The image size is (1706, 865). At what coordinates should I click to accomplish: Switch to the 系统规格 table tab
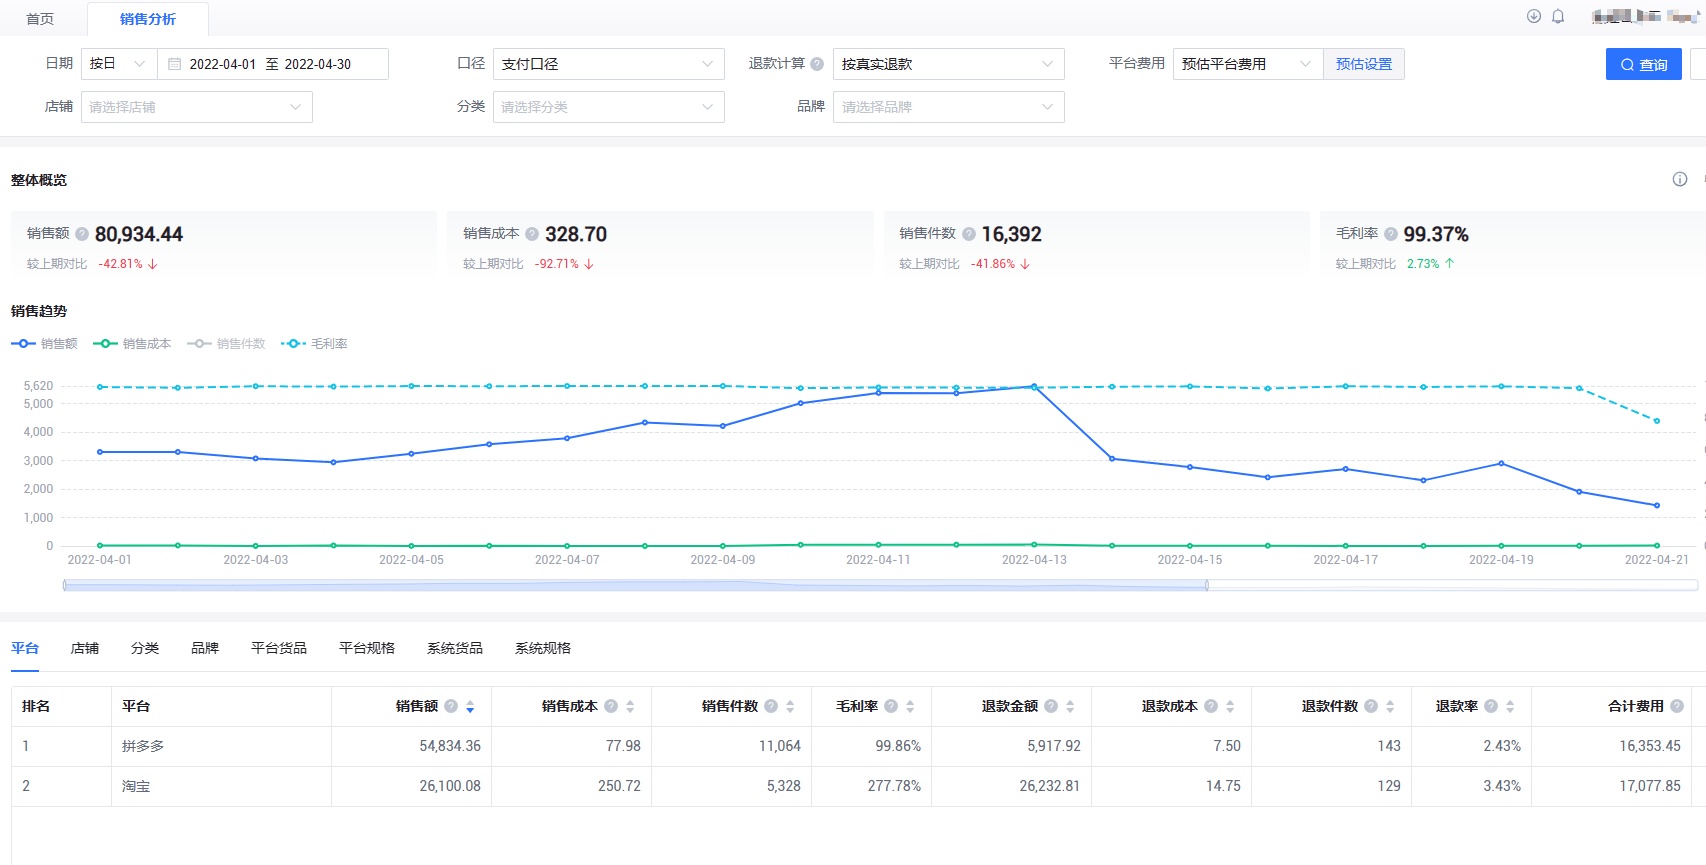(543, 648)
